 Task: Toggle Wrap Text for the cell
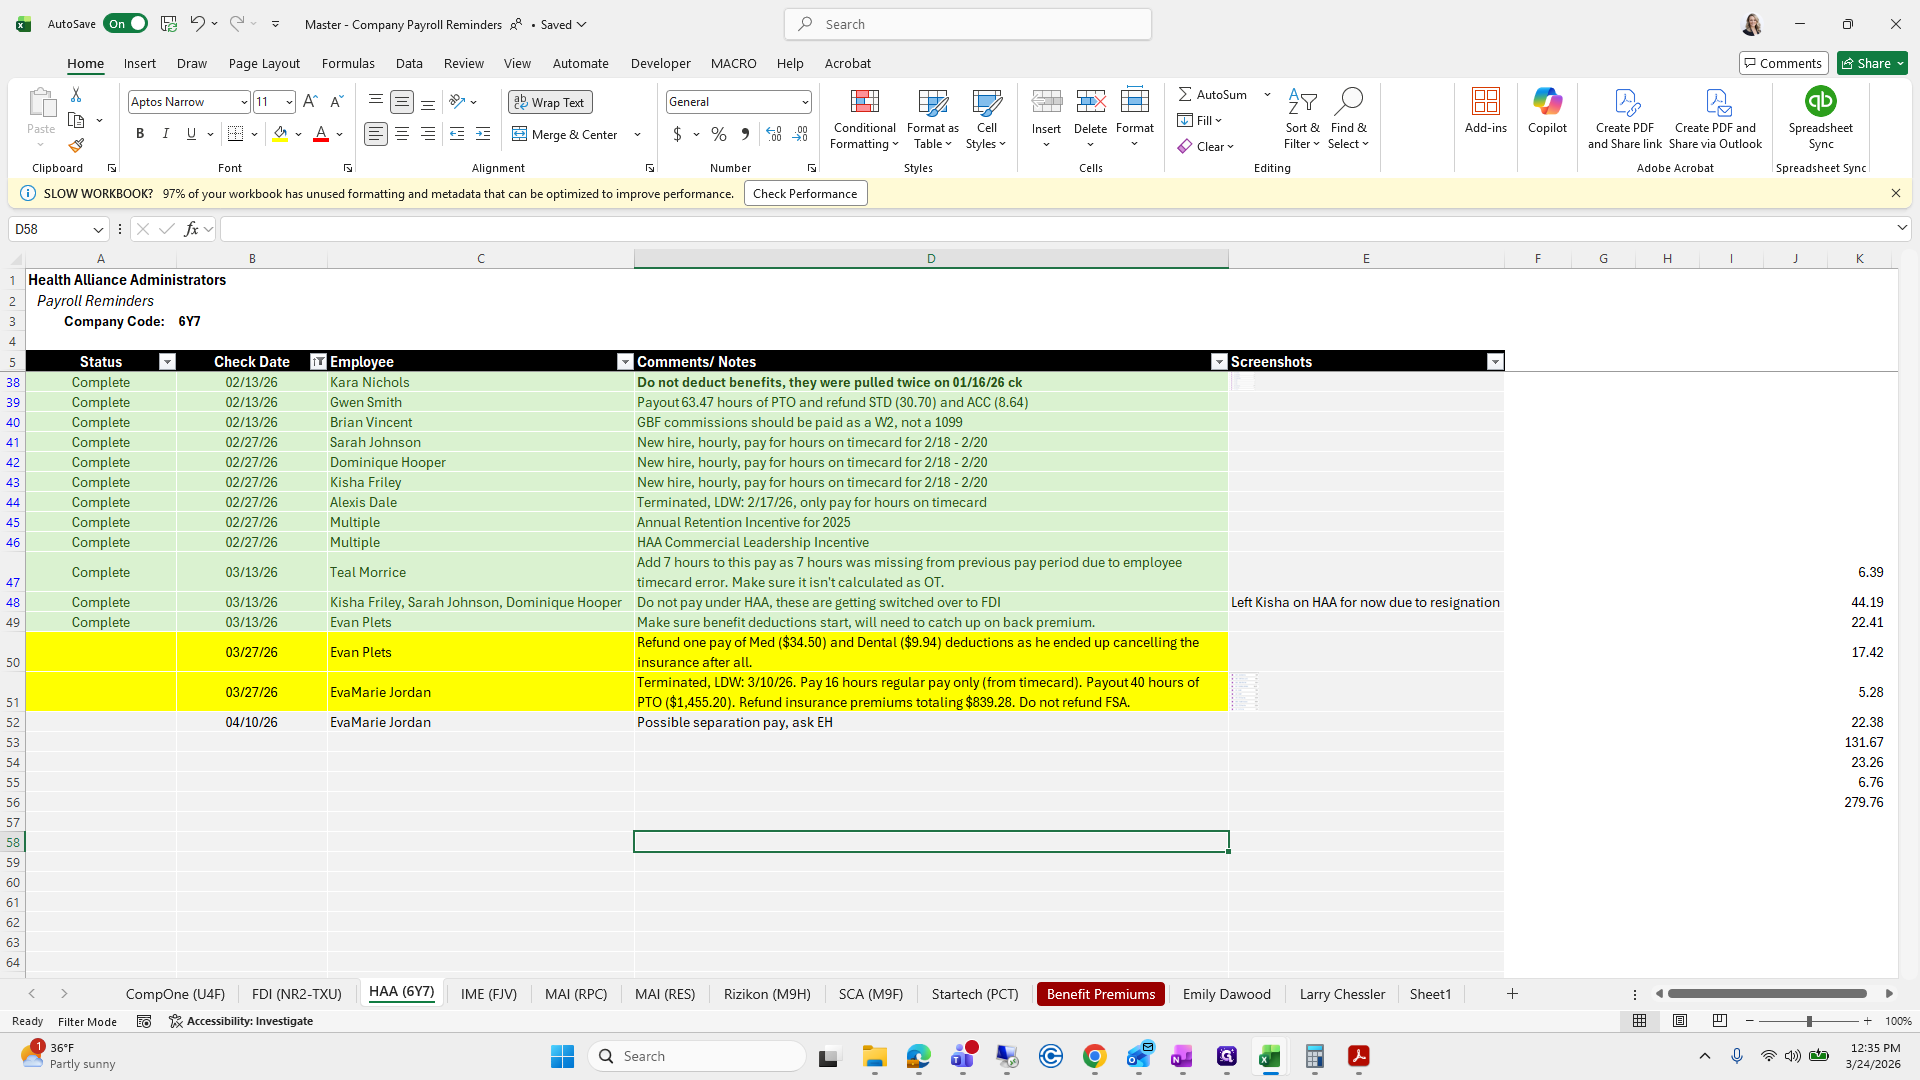tap(550, 102)
